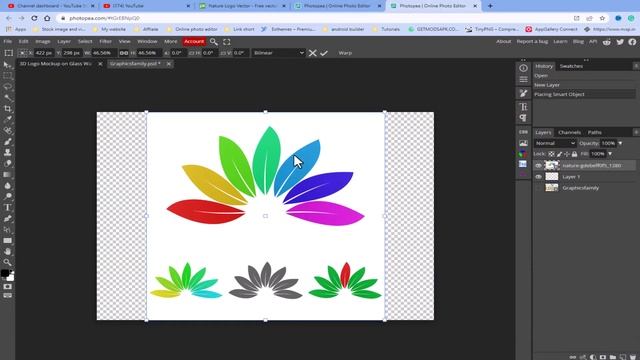Select the Eyedropper tool
The width and height of the screenshot is (640, 360).
(7, 120)
